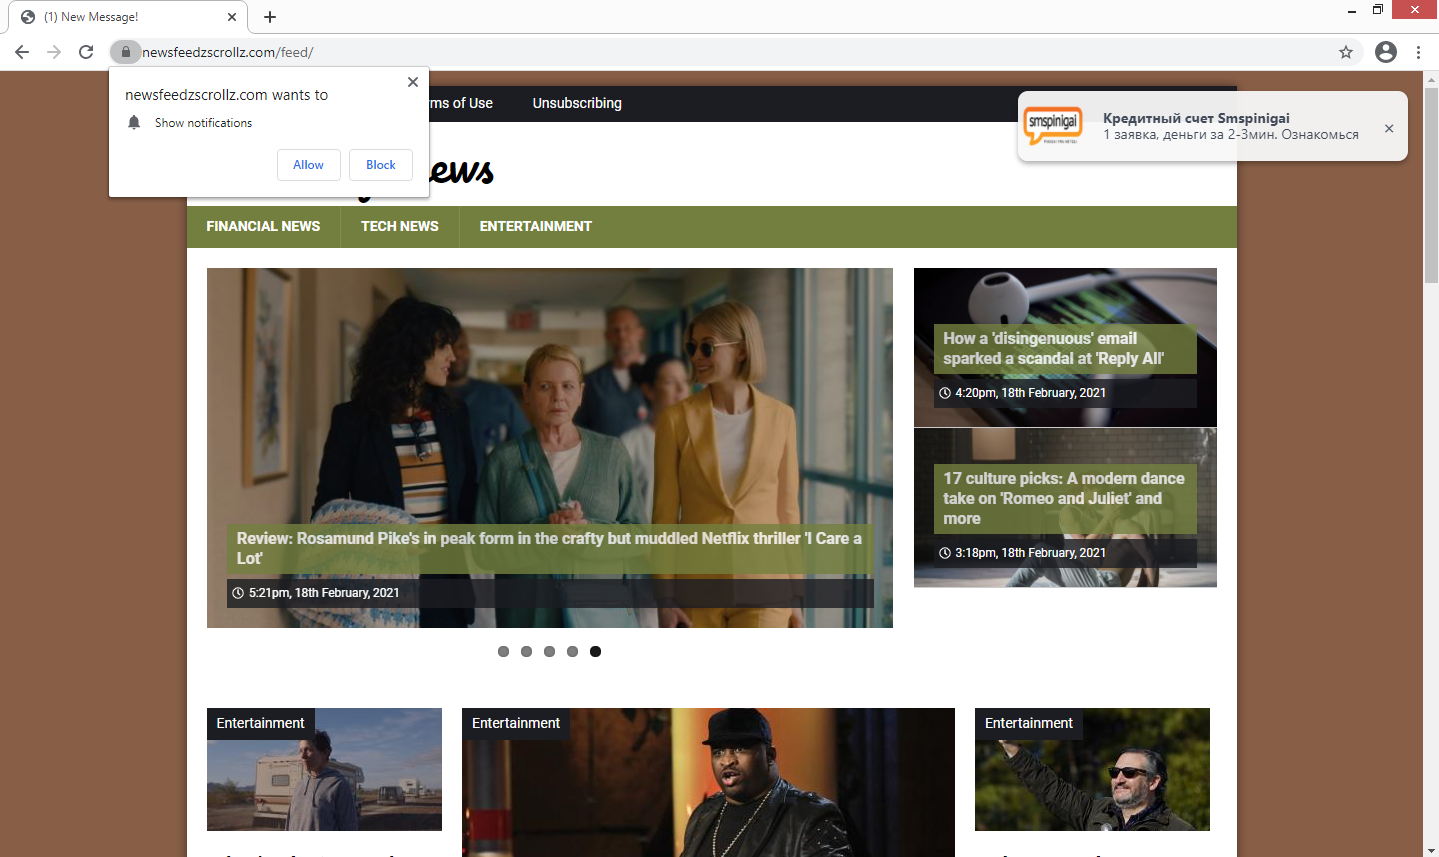Select the first carousel dot

[x=503, y=651]
